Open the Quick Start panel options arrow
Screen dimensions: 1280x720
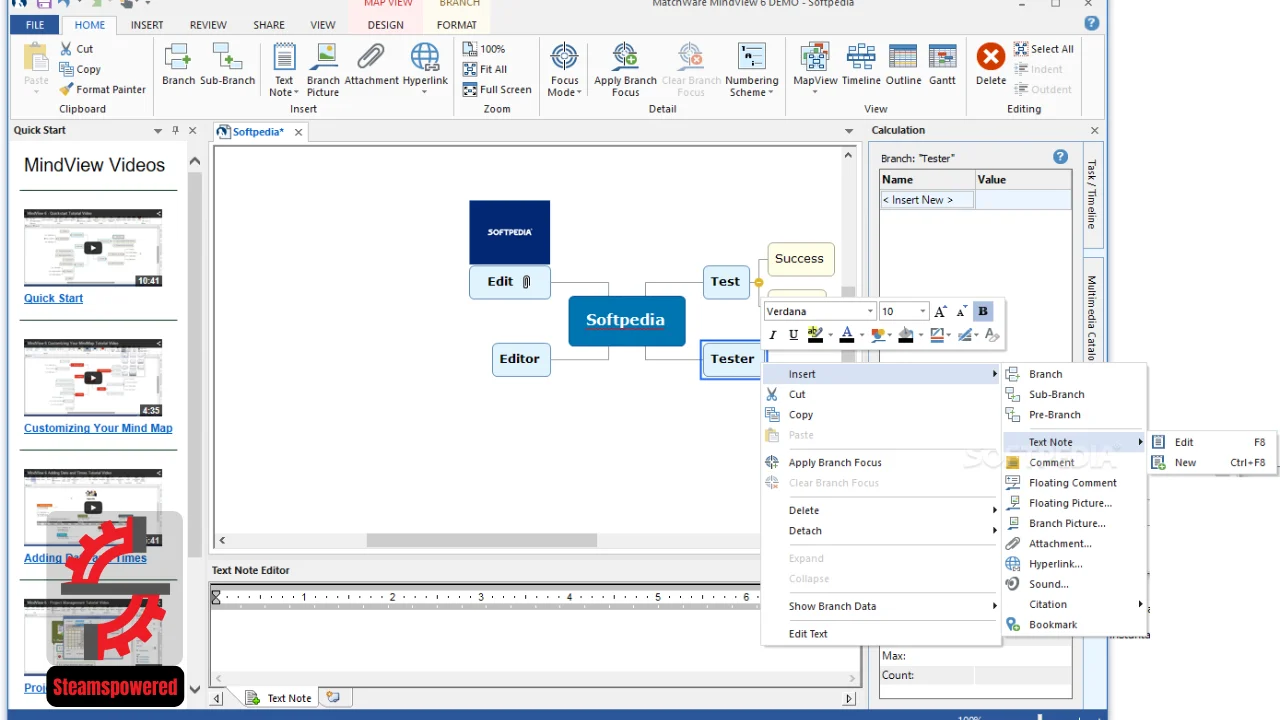point(157,131)
